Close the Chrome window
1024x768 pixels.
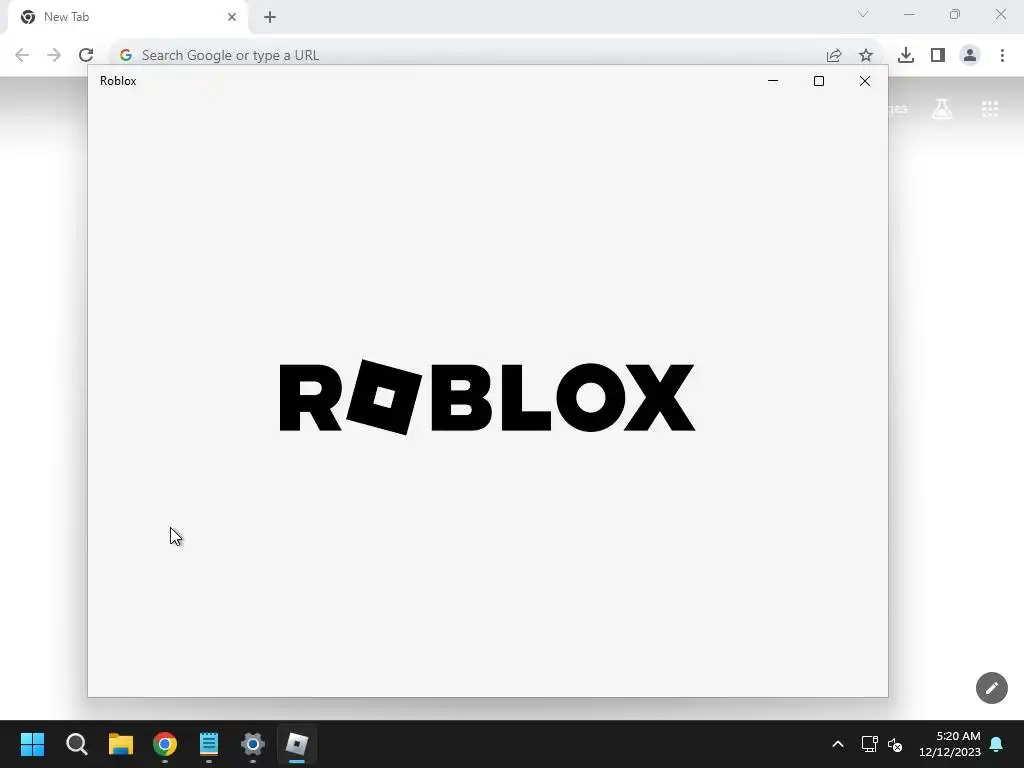tap(1000, 14)
